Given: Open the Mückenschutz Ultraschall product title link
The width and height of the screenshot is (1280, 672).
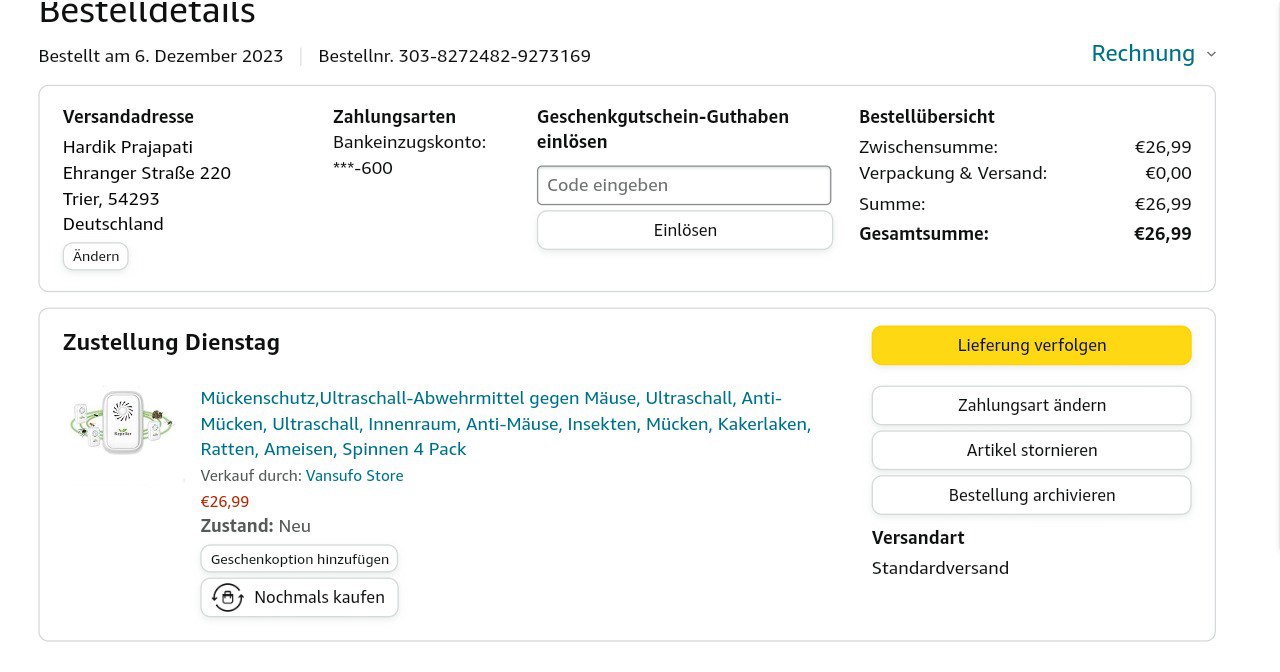Looking at the screenshot, I should (x=505, y=424).
